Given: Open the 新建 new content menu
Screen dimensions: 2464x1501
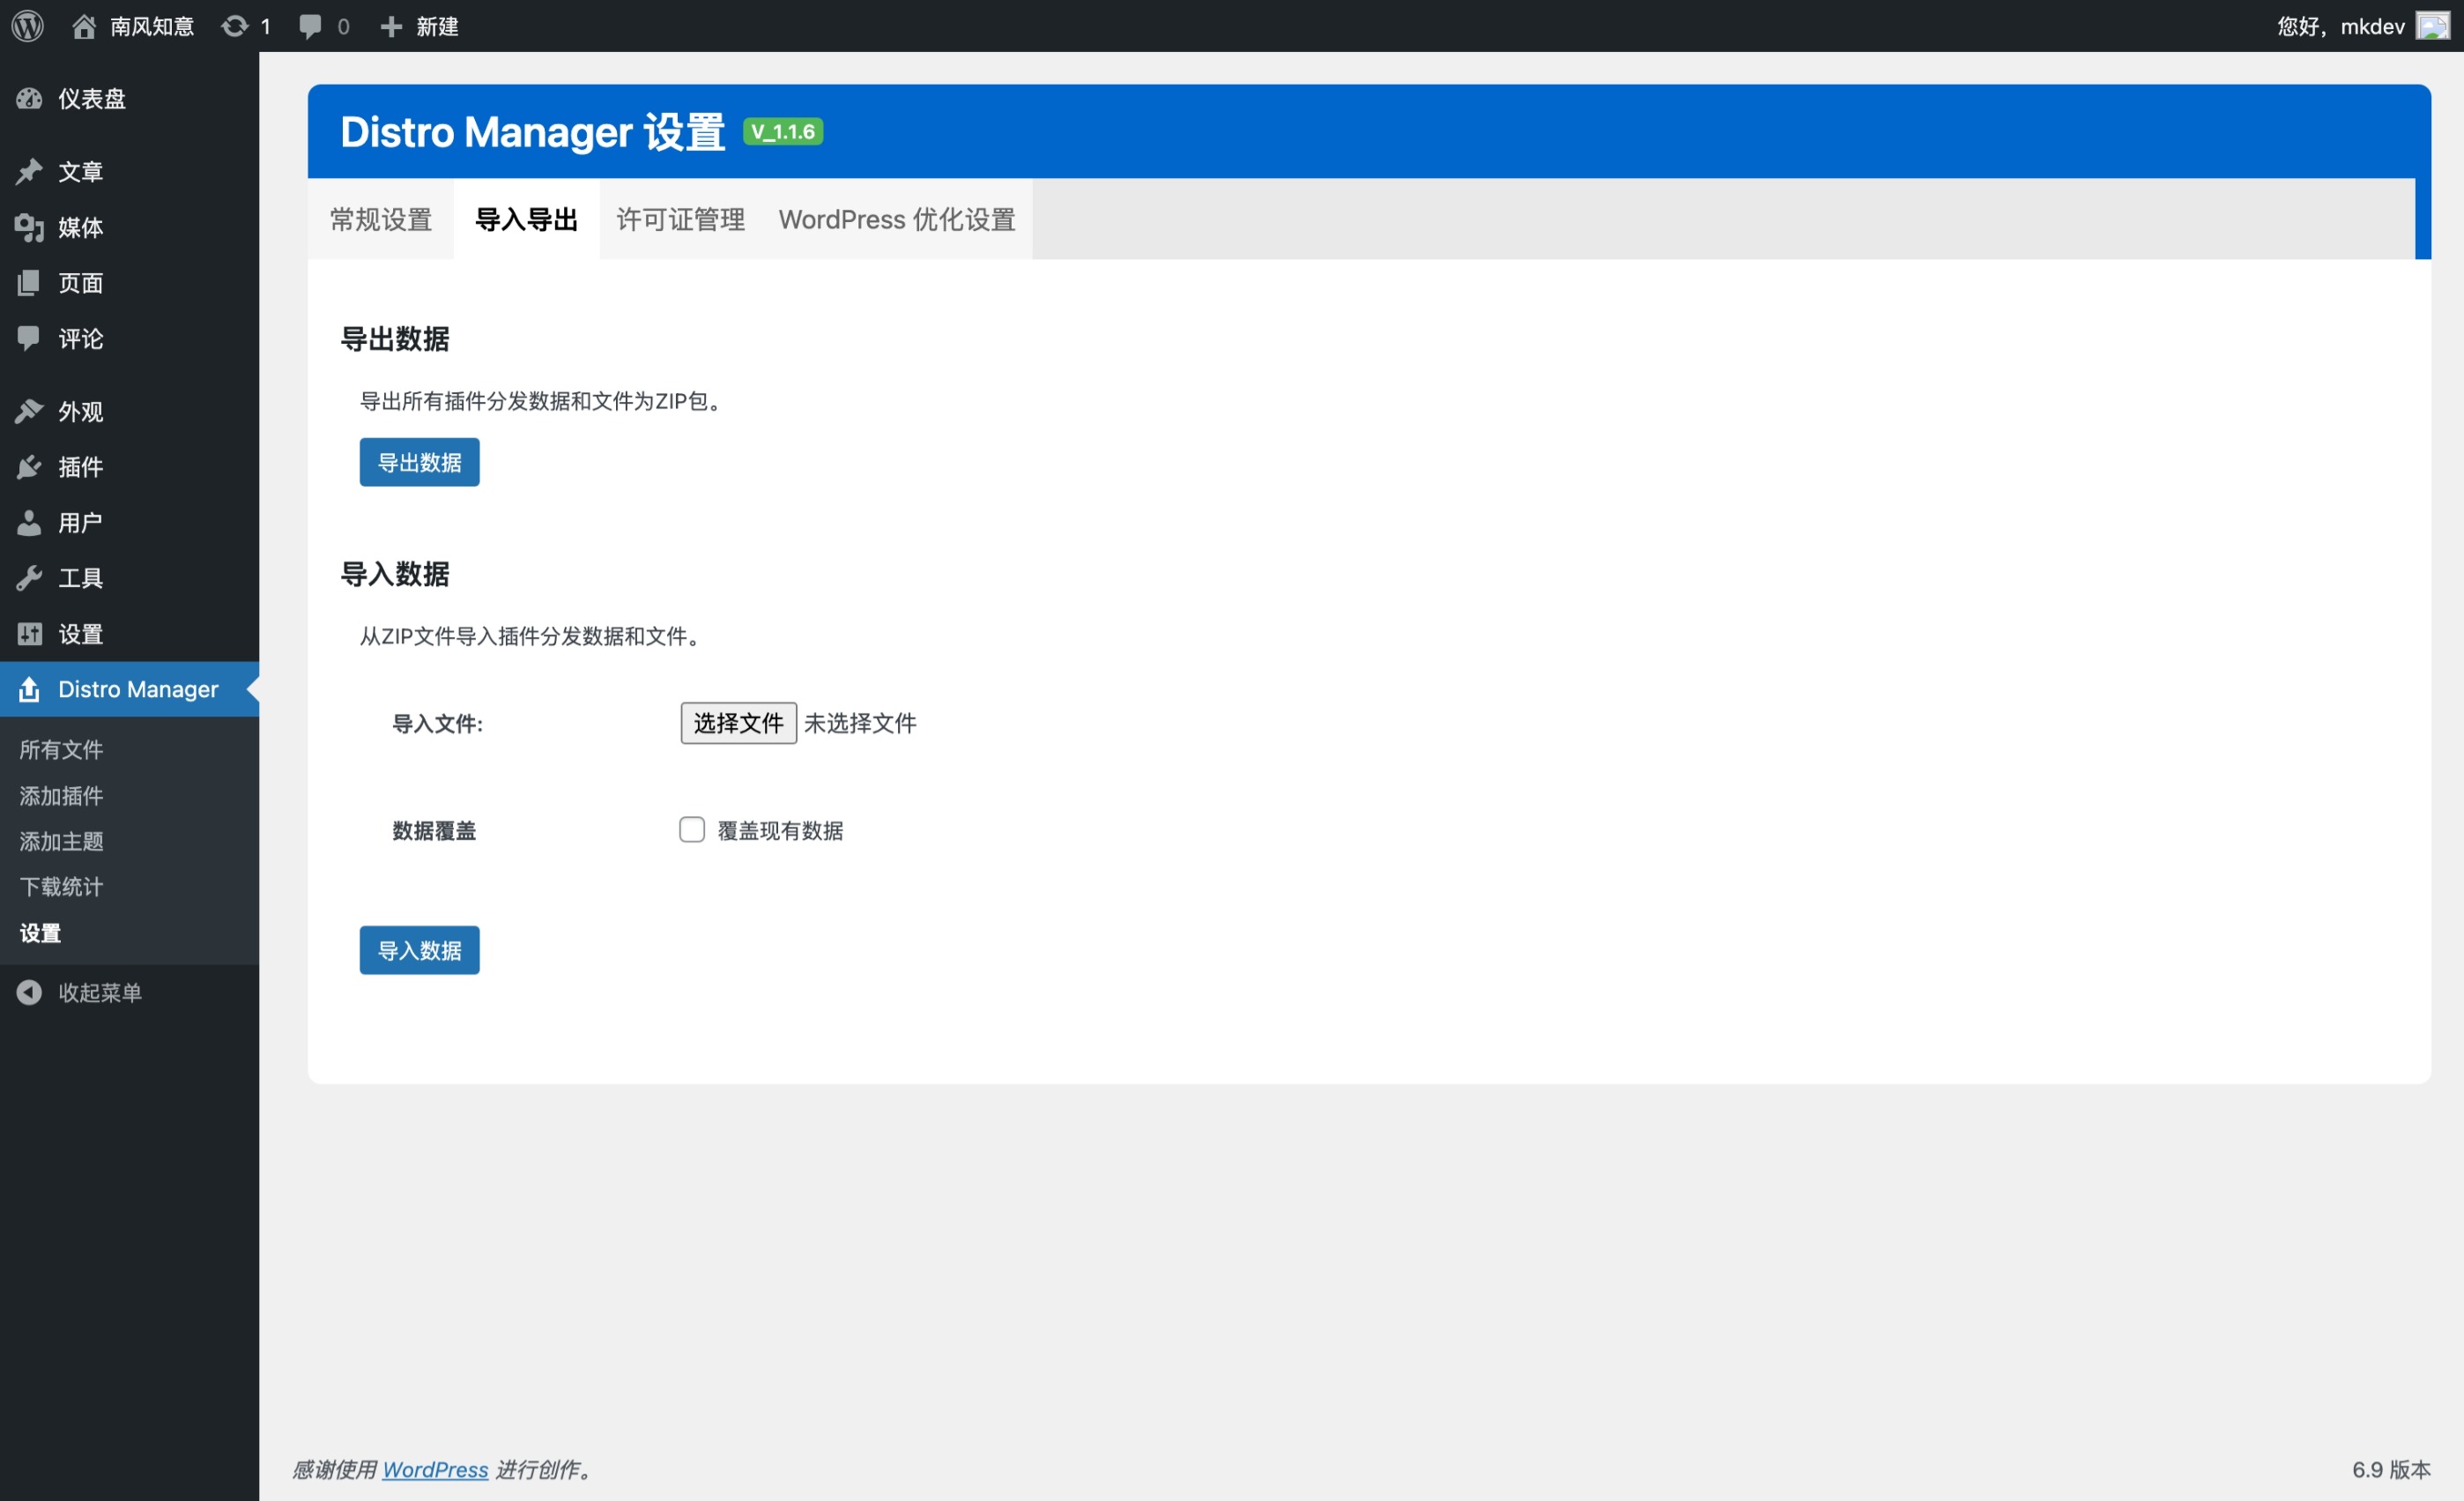Looking at the screenshot, I should pos(420,26).
